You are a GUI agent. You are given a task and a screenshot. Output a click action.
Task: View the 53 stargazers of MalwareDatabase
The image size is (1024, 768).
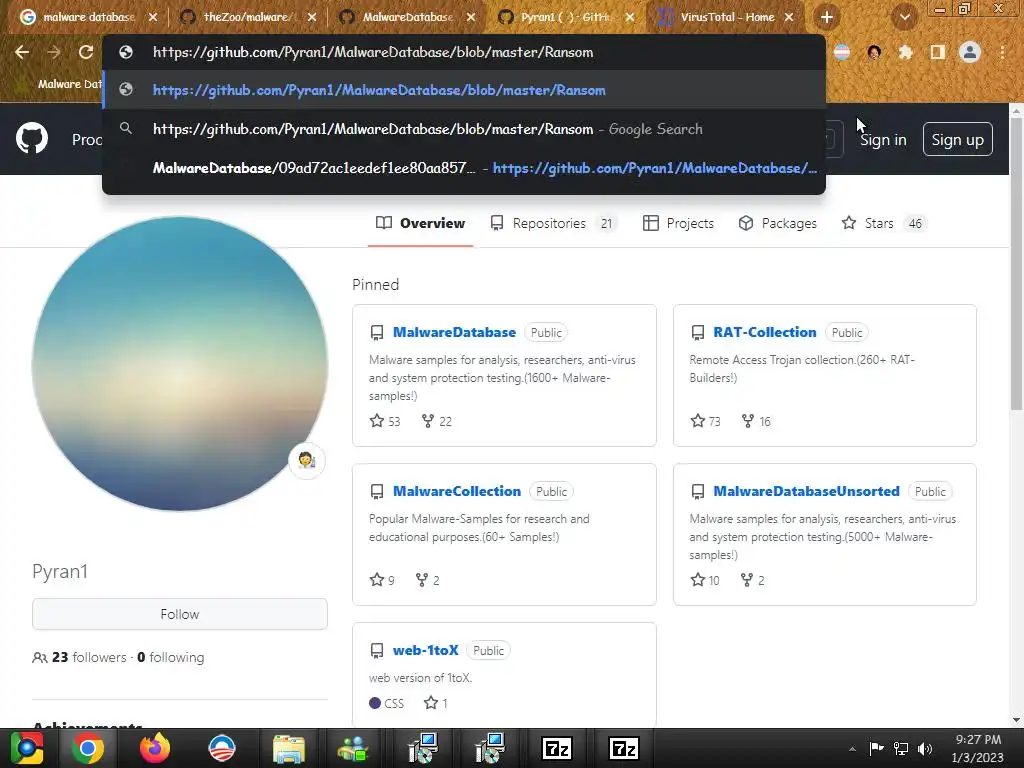(385, 421)
